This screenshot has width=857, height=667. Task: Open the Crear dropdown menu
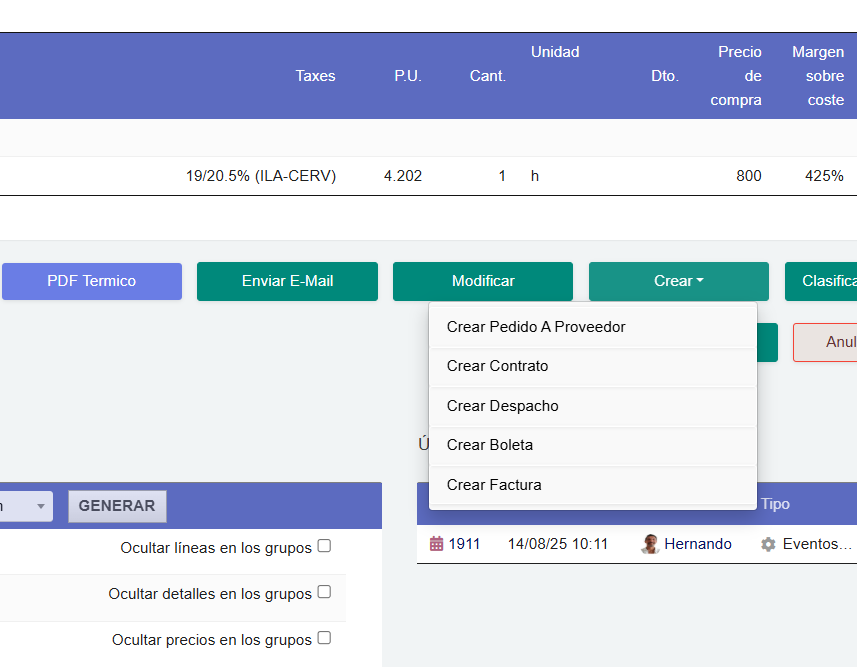[678, 281]
